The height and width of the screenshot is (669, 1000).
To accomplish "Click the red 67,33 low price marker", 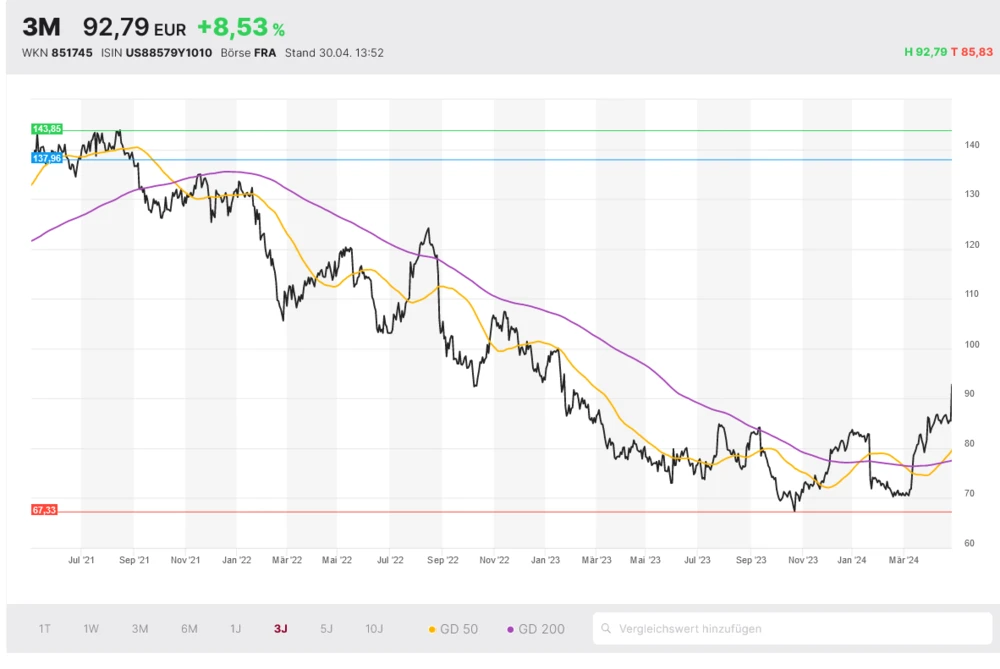I will click(x=45, y=510).
